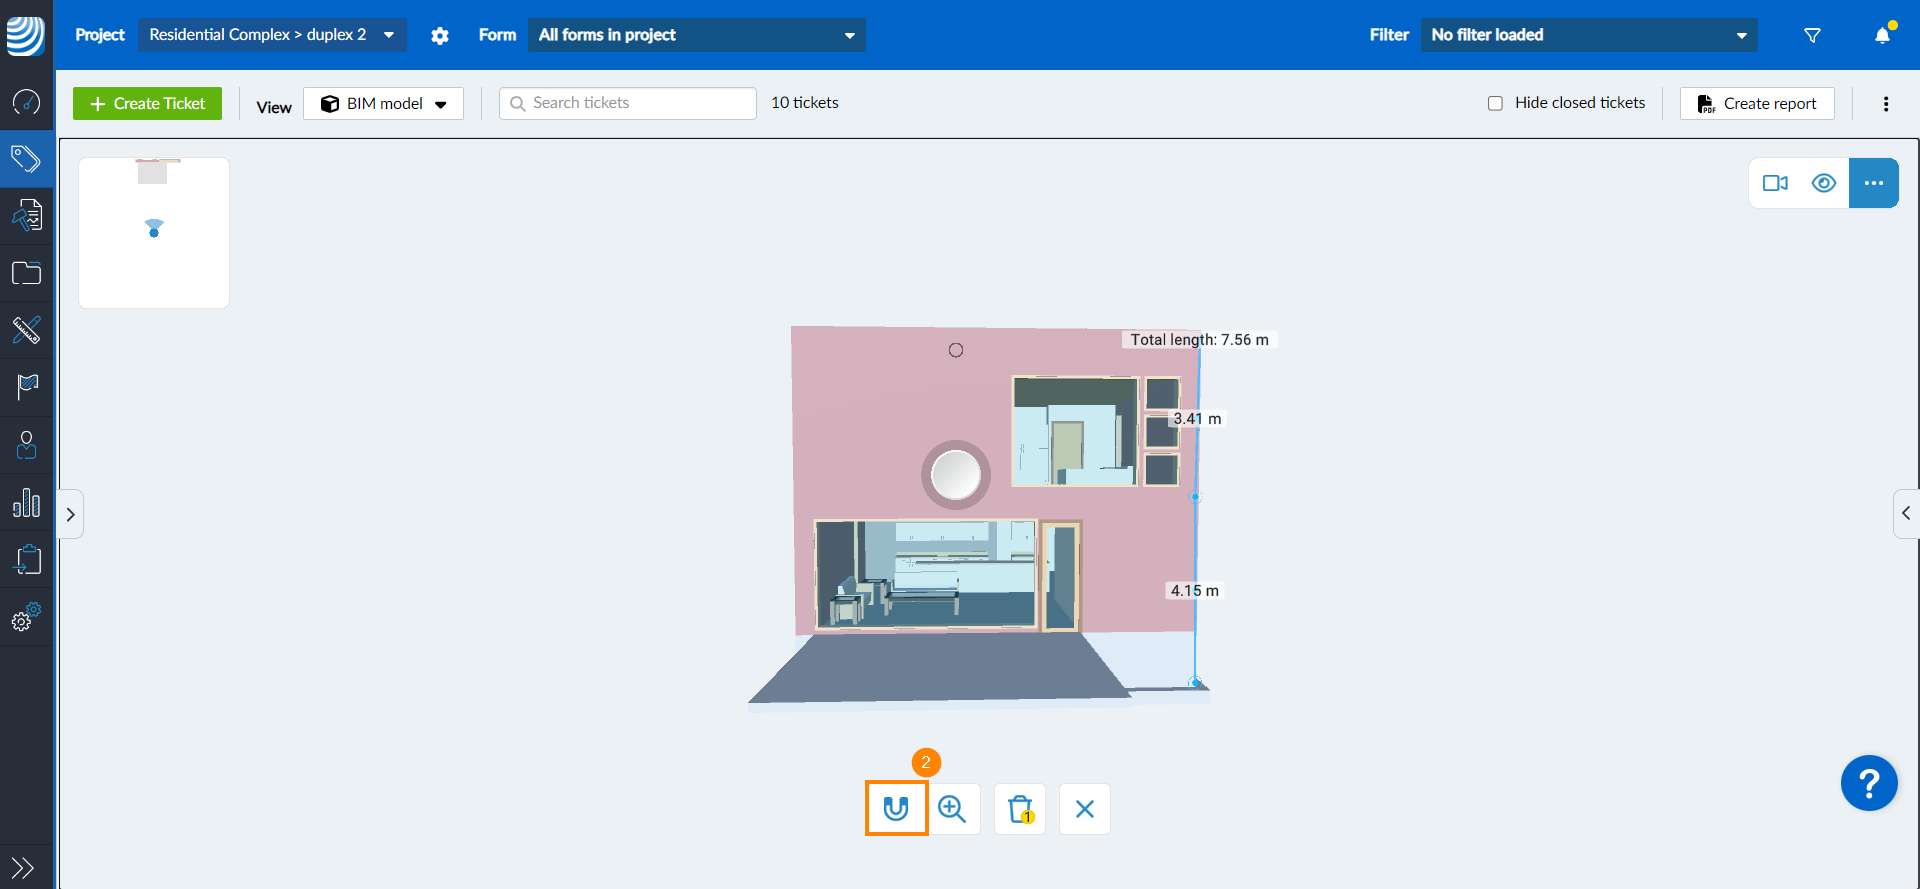1920x889 pixels.
Task: Click the Create Ticket button
Action: (148, 104)
